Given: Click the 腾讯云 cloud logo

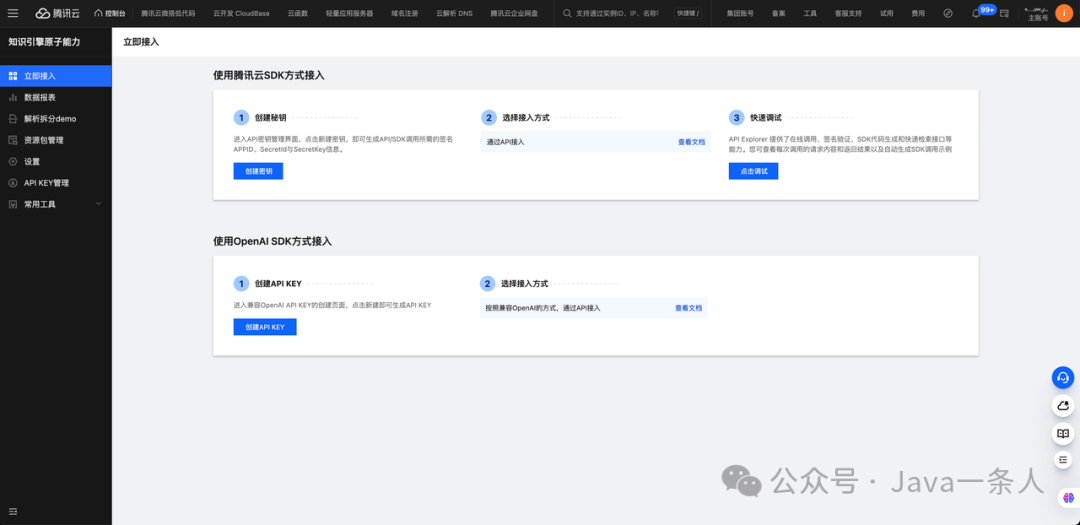Looking at the screenshot, I should click(58, 13).
